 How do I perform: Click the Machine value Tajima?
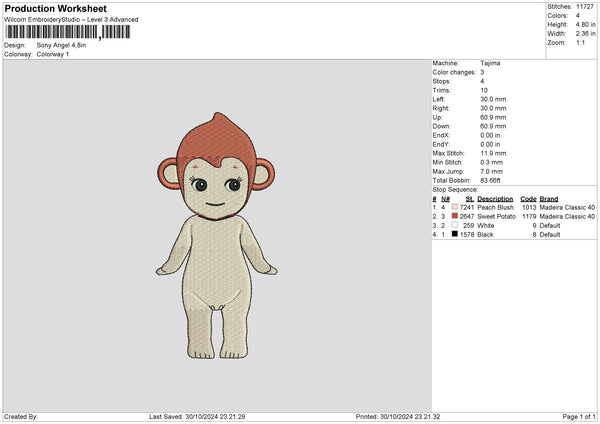click(490, 63)
